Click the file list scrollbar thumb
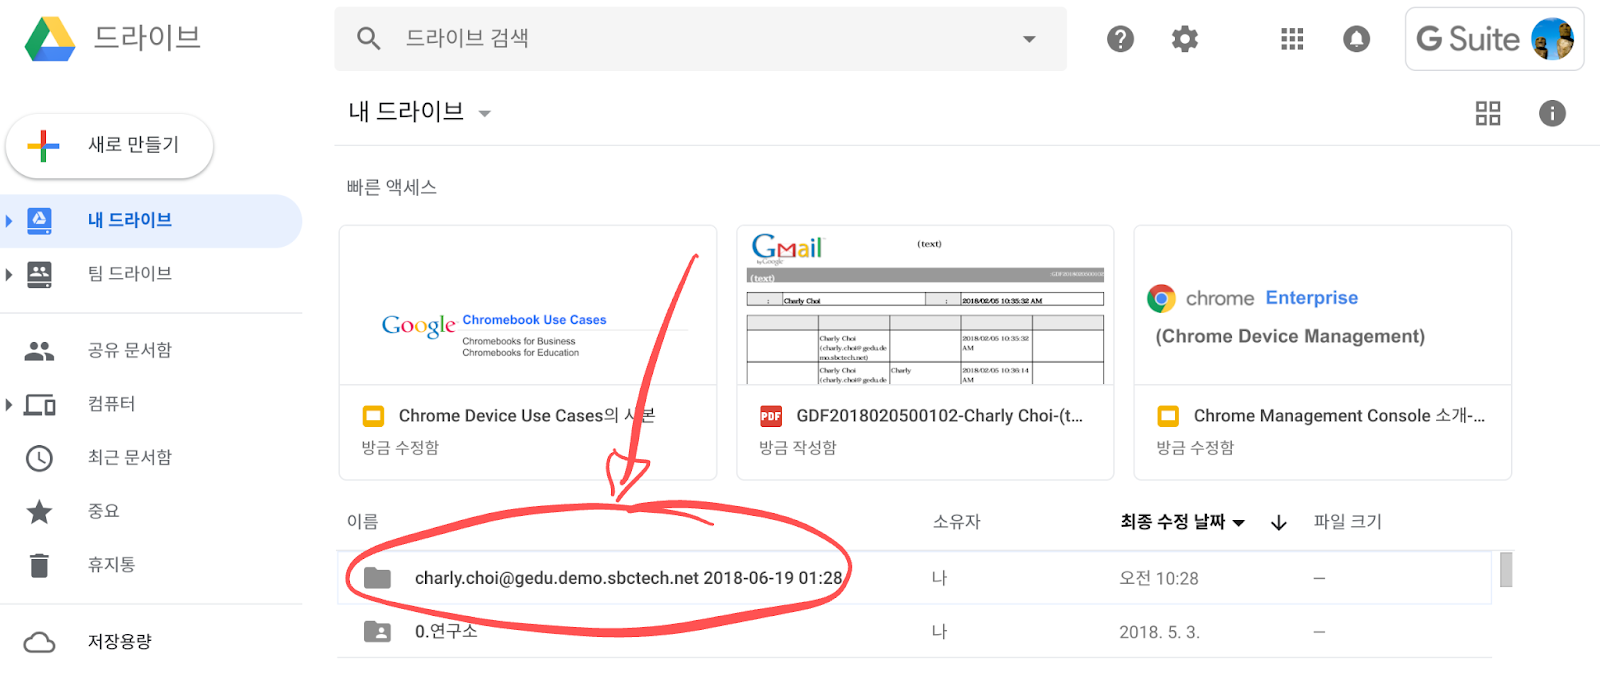Viewport: 1600px width, 673px height. [1506, 569]
